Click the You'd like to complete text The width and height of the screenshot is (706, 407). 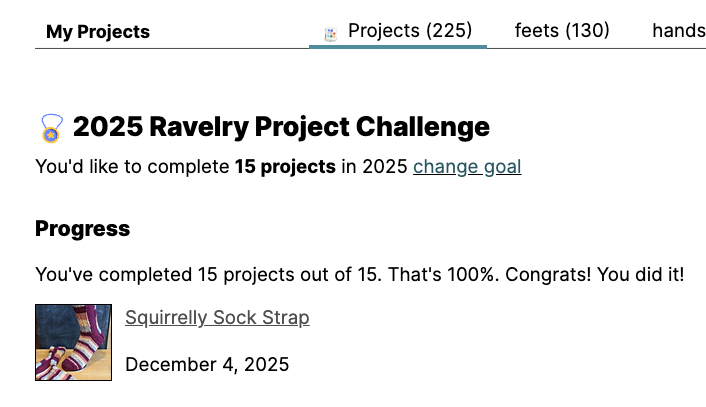(132, 167)
